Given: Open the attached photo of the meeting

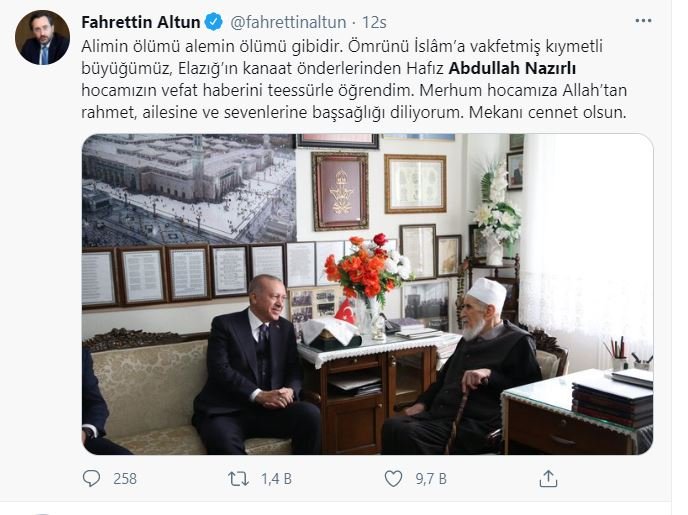Looking at the screenshot, I should coord(367,294).
